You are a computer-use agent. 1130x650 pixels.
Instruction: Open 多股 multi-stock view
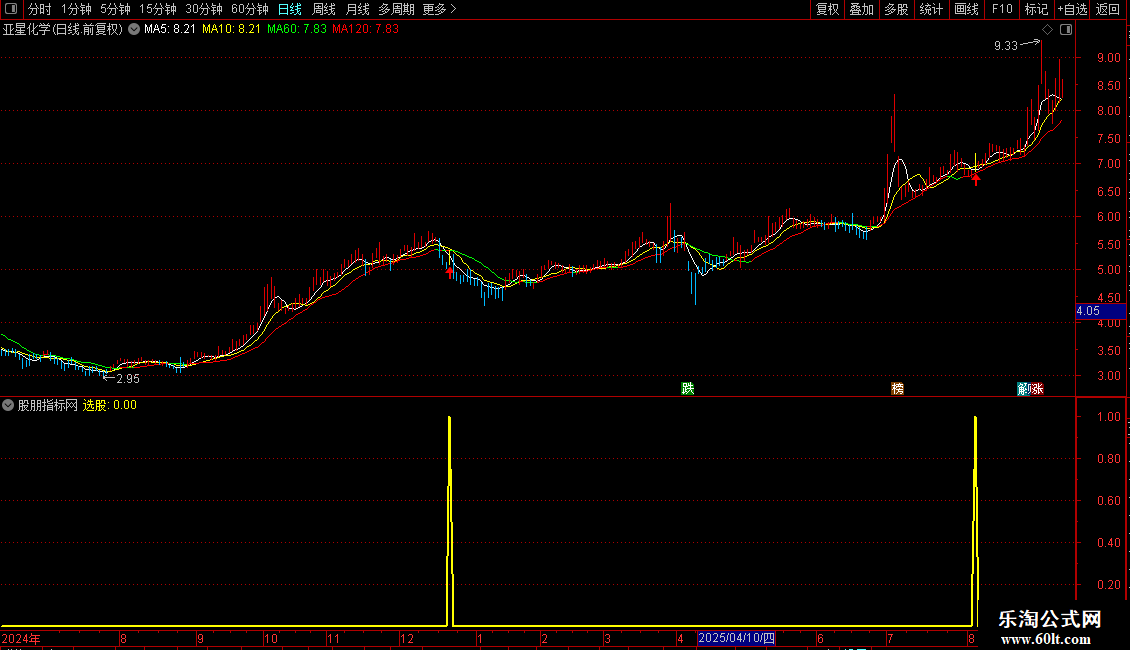[896, 9]
